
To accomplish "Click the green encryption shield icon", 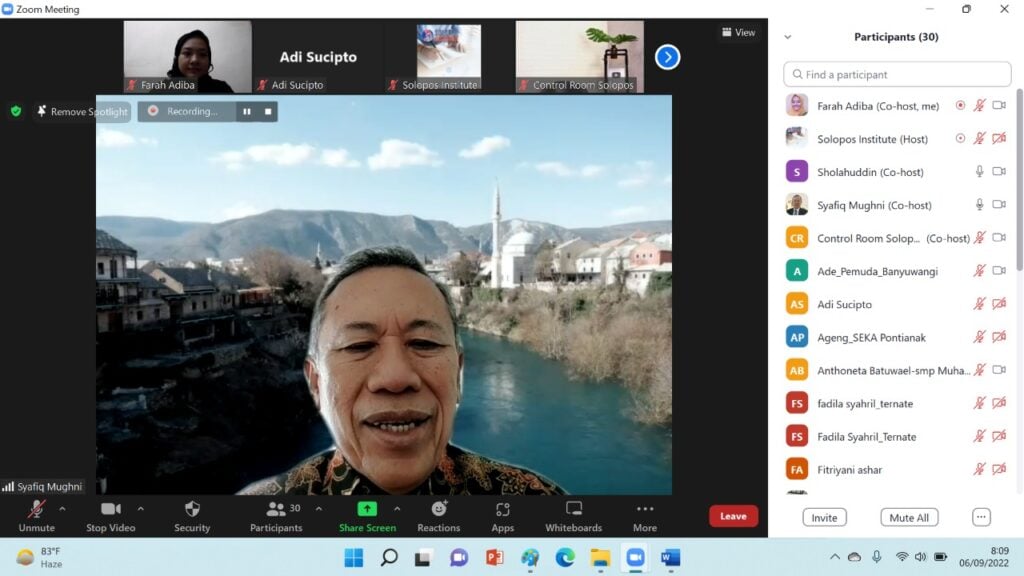I will pos(16,112).
